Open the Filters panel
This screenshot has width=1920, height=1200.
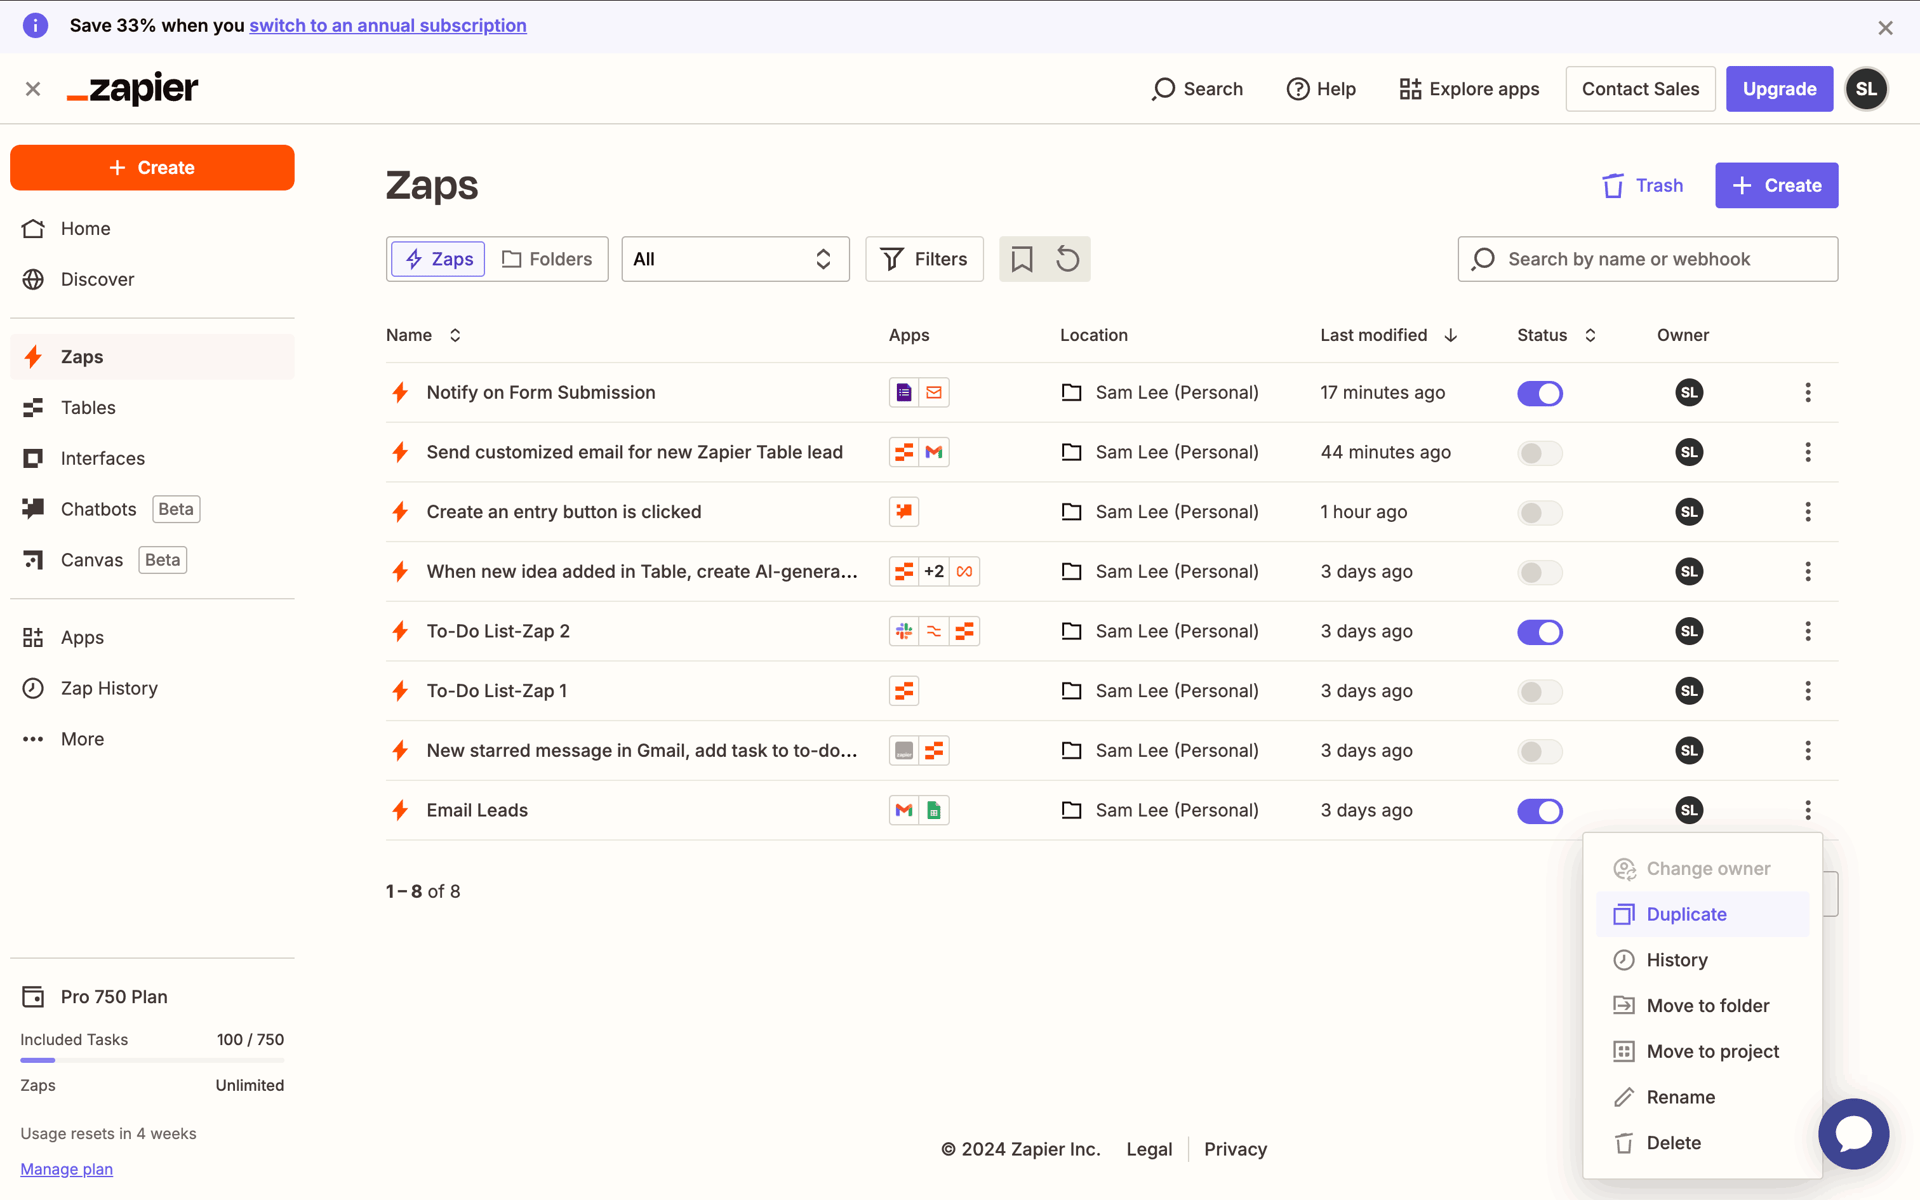tap(924, 259)
